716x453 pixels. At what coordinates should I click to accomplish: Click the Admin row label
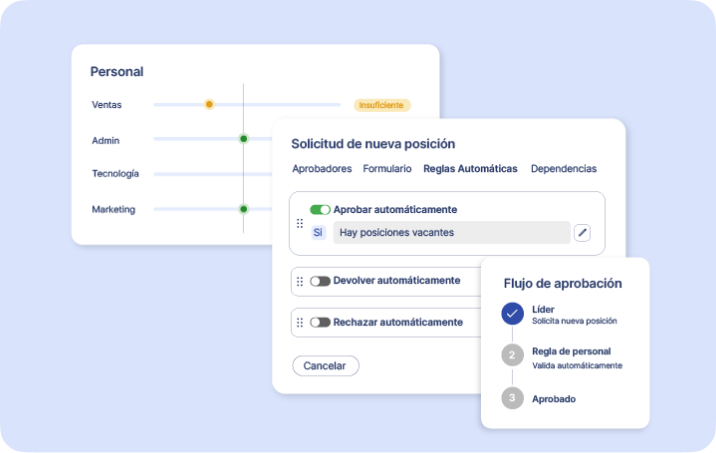click(x=105, y=140)
